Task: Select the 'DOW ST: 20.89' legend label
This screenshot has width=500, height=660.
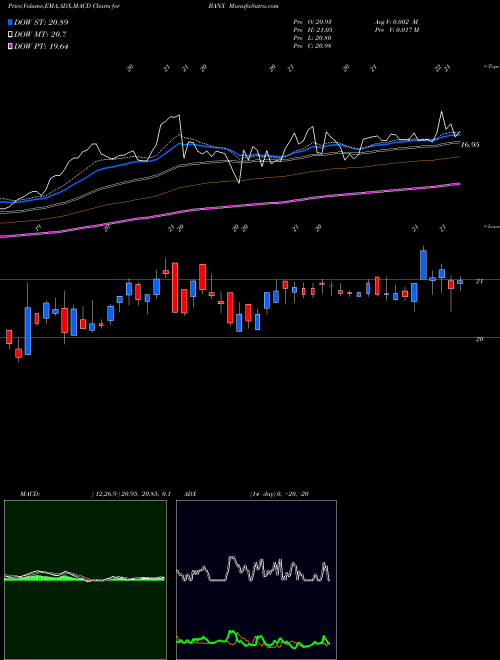Action: coord(41,22)
